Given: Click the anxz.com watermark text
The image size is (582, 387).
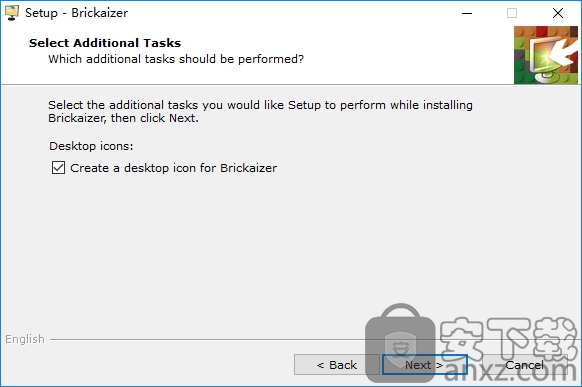Looking at the screenshot, I should (x=511, y=370).
